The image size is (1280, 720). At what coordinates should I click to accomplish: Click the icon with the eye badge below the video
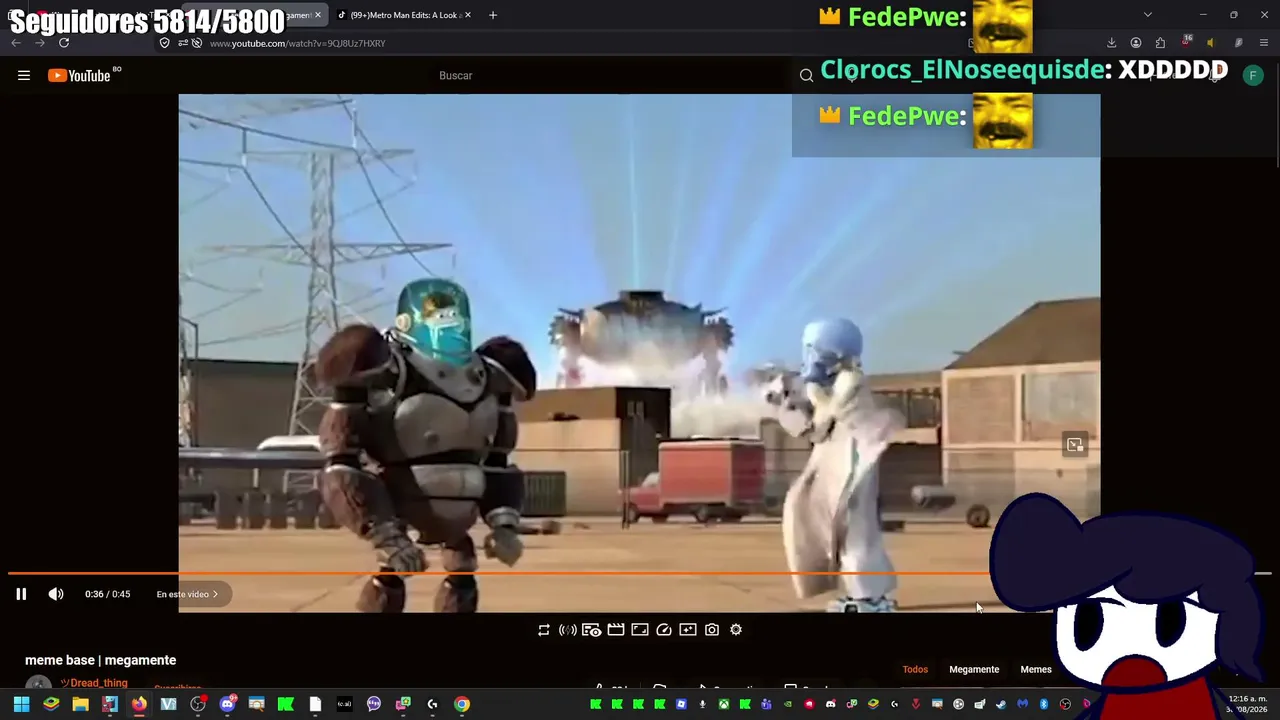592,630
